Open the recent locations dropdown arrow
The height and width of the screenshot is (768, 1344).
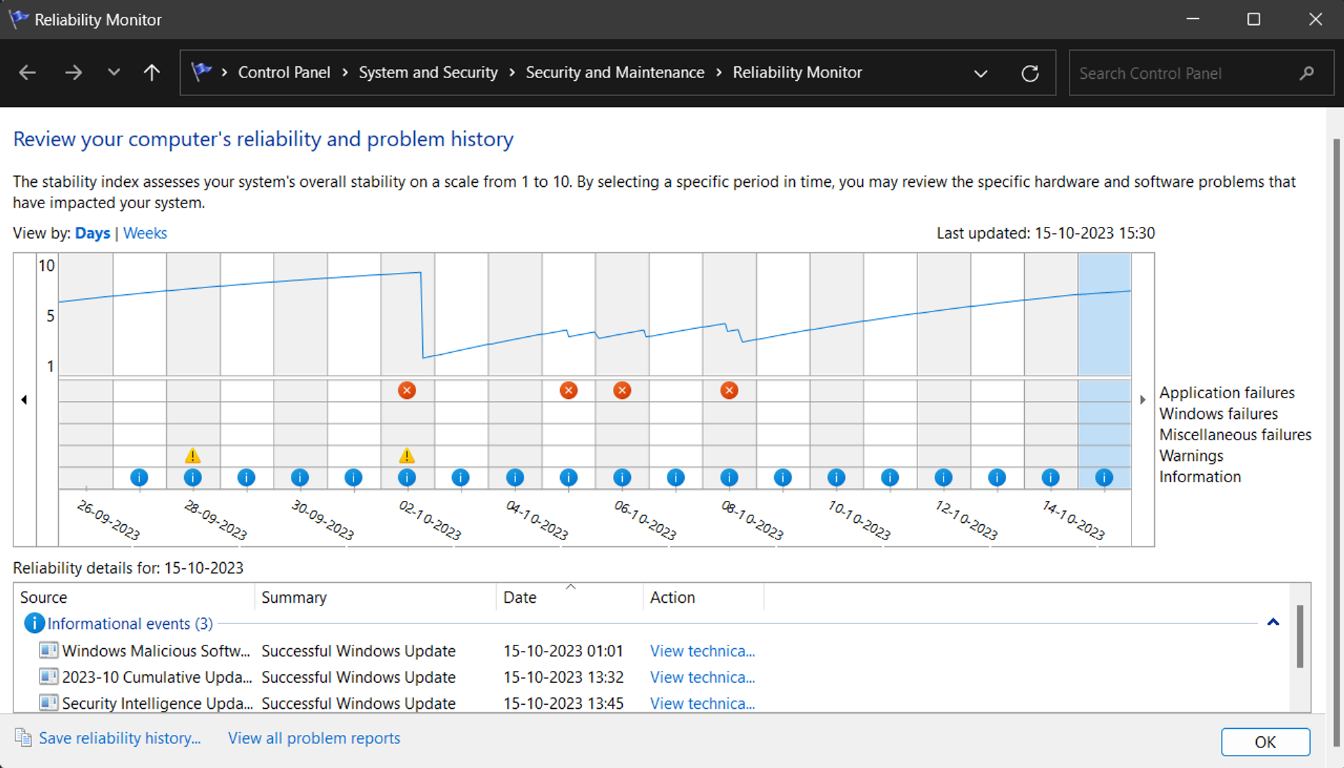113,73
